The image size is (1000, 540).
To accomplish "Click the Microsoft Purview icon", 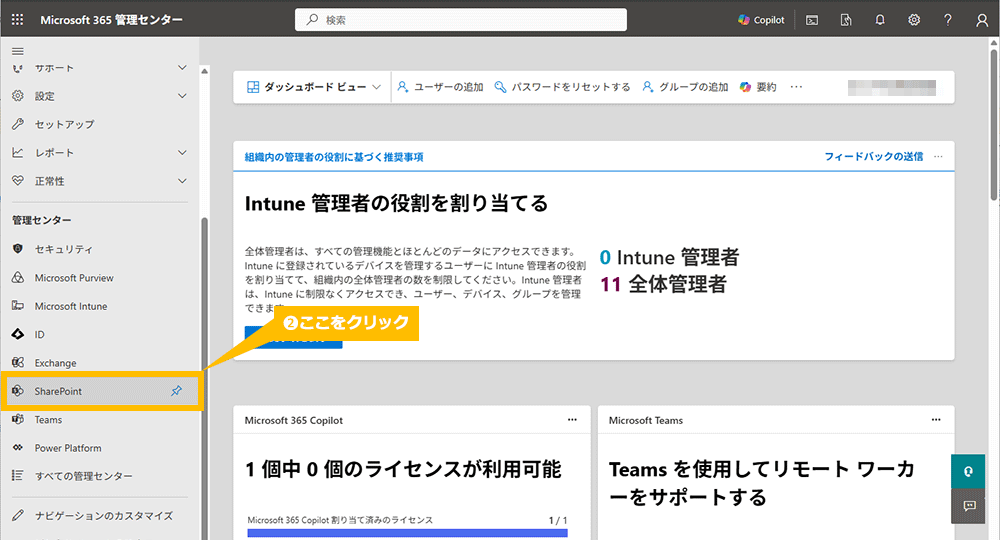I will tap(18, 277).
